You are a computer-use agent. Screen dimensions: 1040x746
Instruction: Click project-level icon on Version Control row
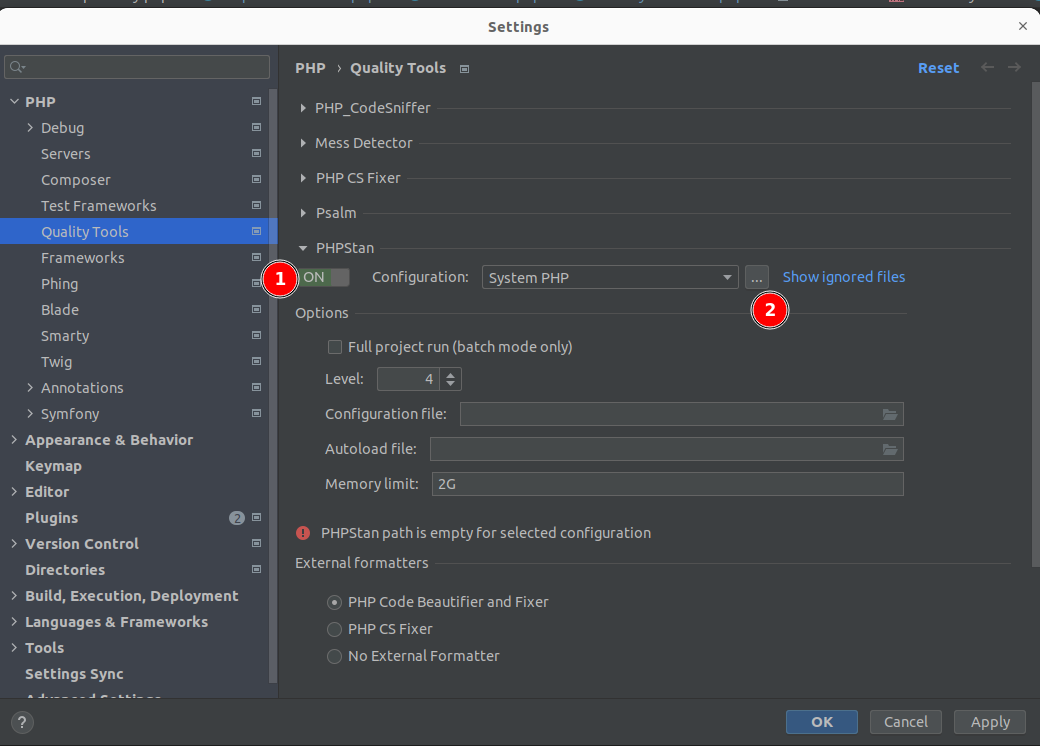pos(256,543)
